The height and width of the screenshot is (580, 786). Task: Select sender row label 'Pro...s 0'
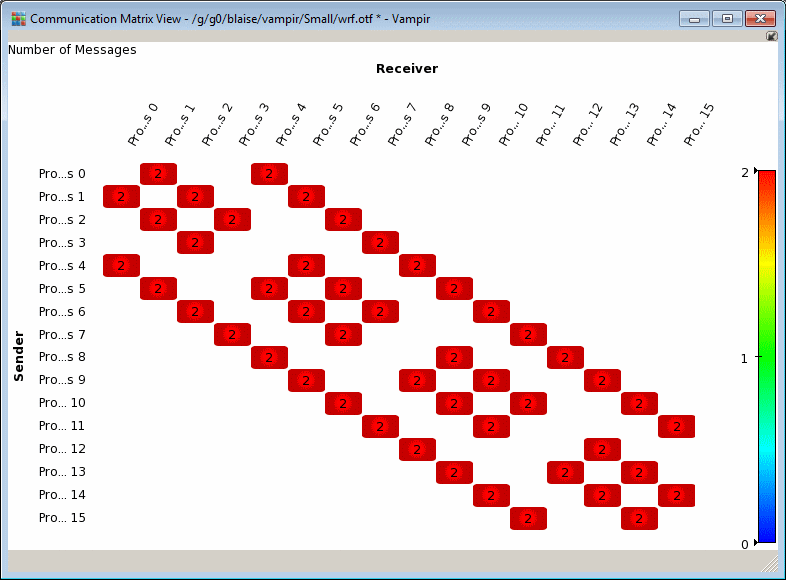pos(62,174)
